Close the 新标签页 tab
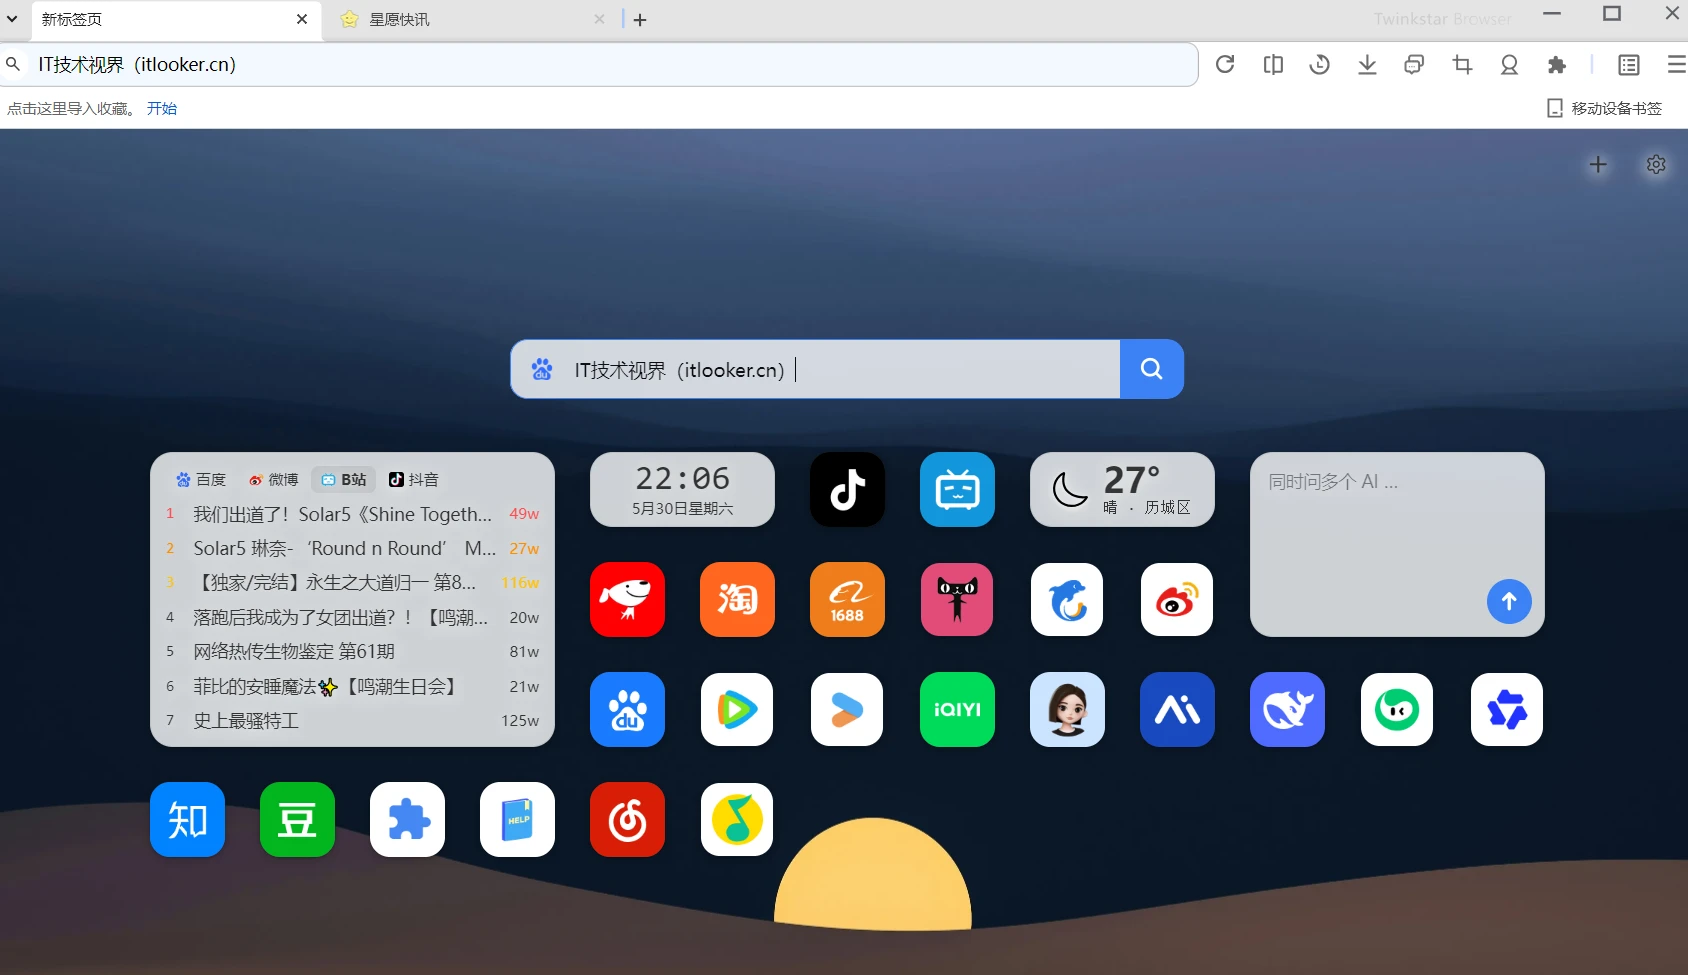 302,19
